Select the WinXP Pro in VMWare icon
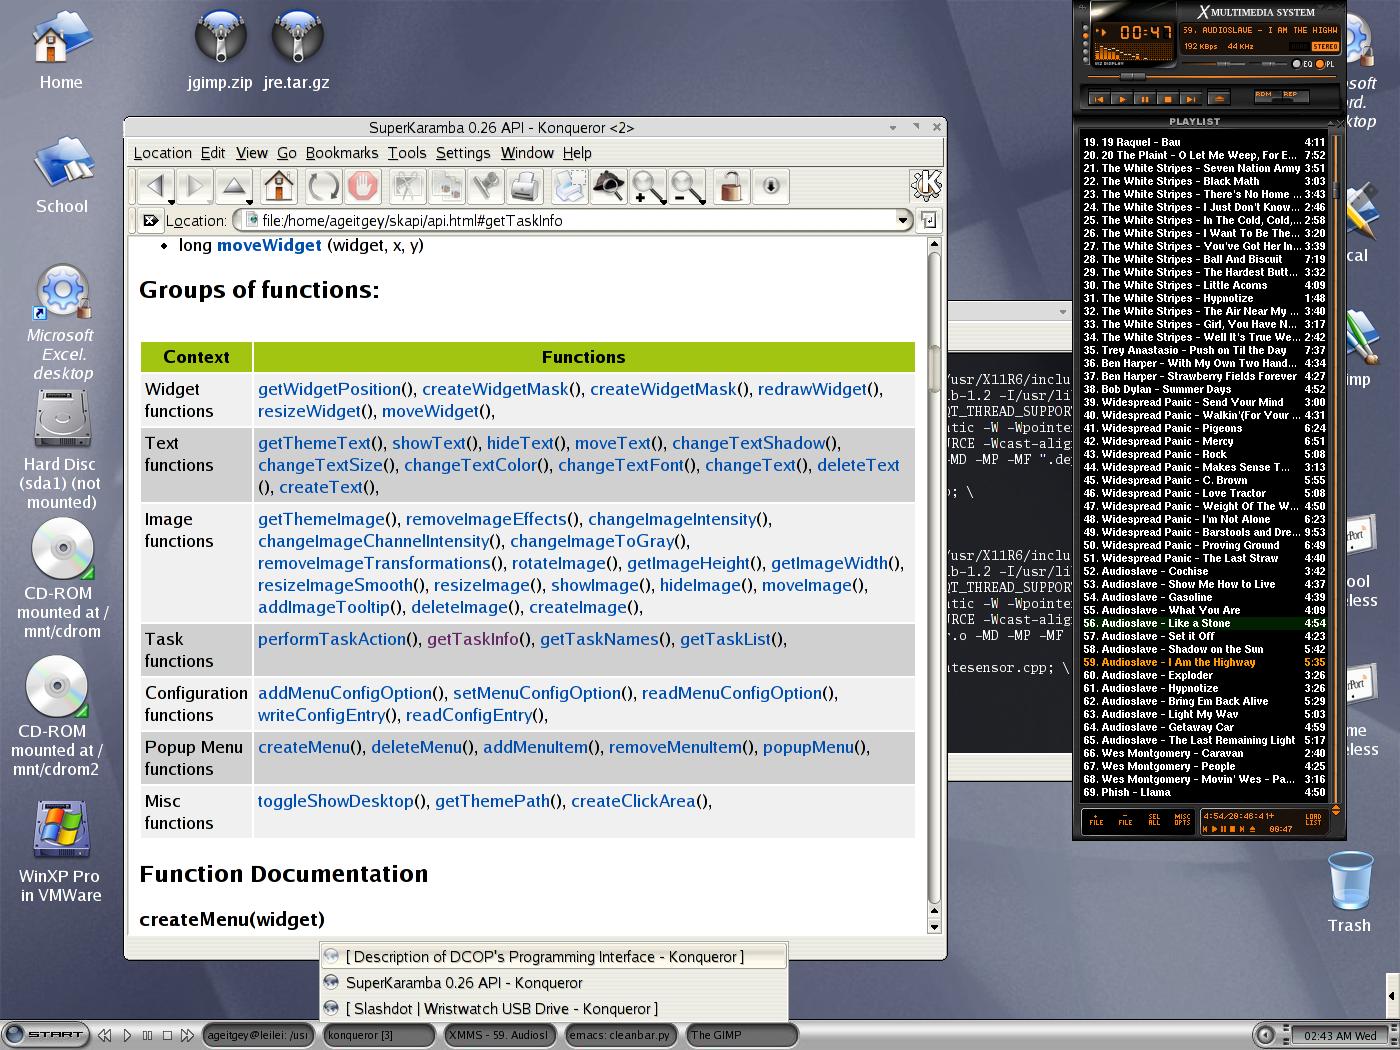1400x1050 pixels. click(61, 852)
